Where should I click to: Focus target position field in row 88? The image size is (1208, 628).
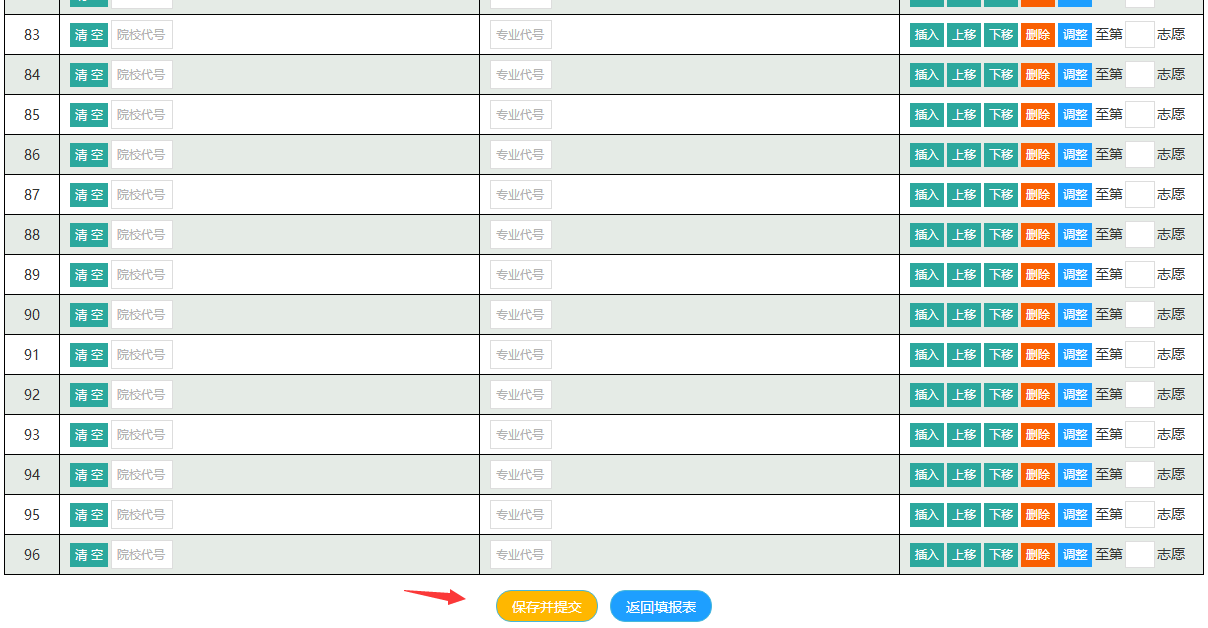click(1140, 235)
